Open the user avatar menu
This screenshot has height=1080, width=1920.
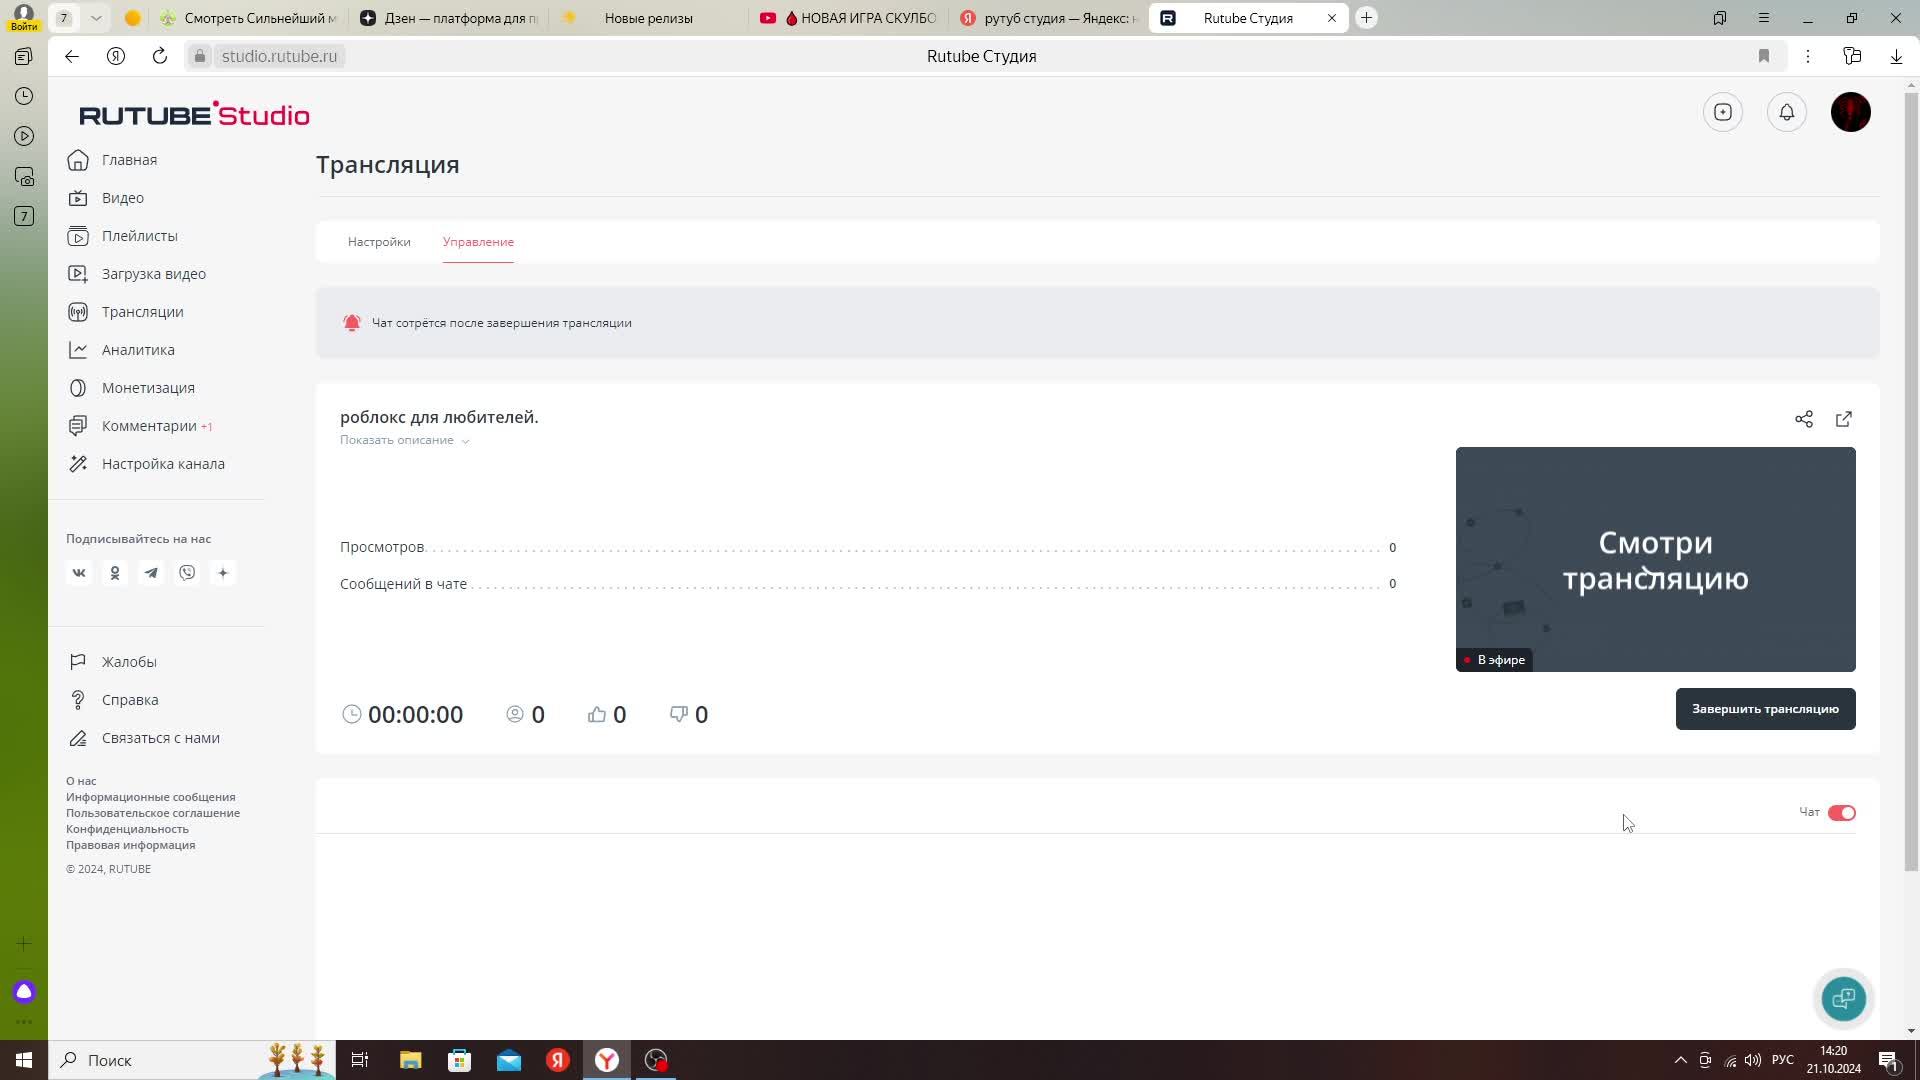coord(1850,112)
